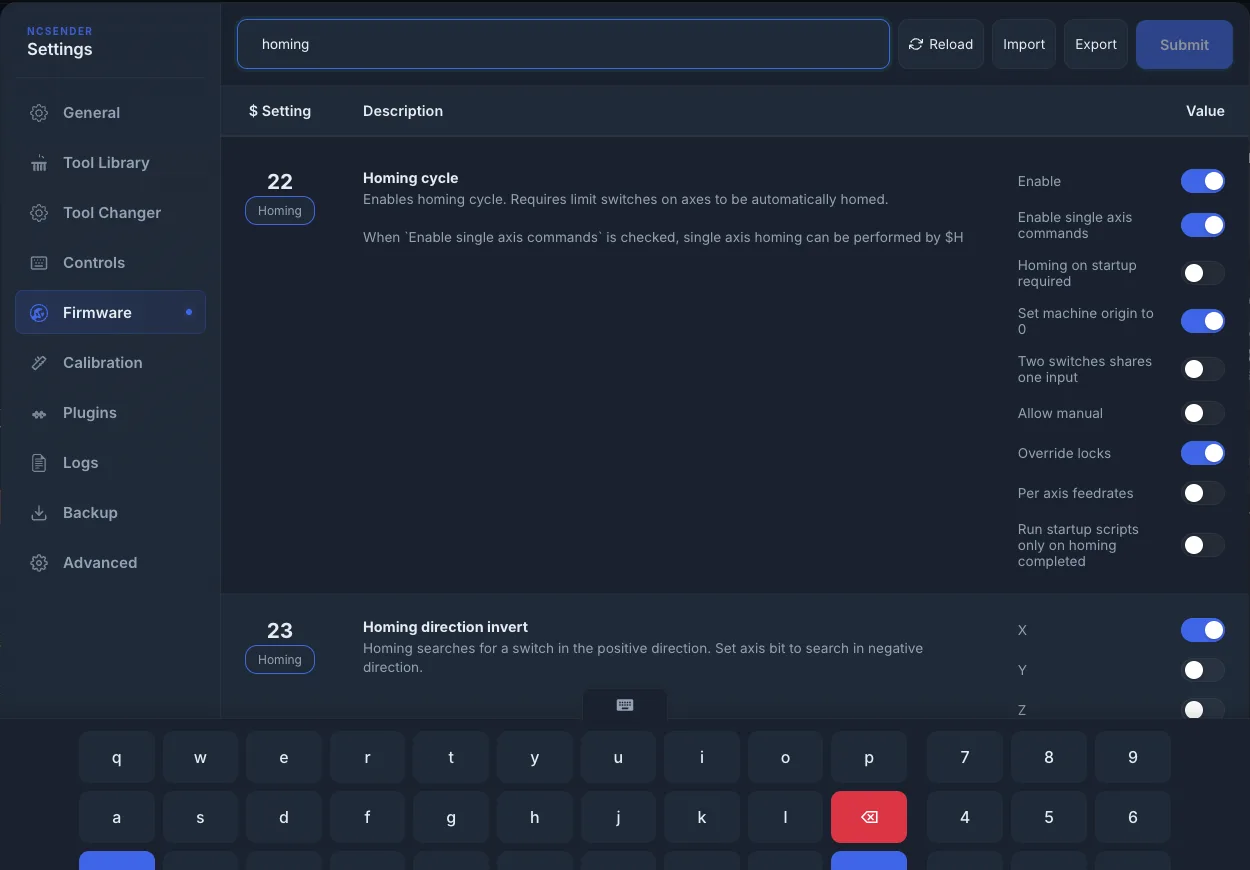Tap the 'y' key on virtual keyboard
Viewport: 1250px width, 870px height.
click(x=534, y=757)
